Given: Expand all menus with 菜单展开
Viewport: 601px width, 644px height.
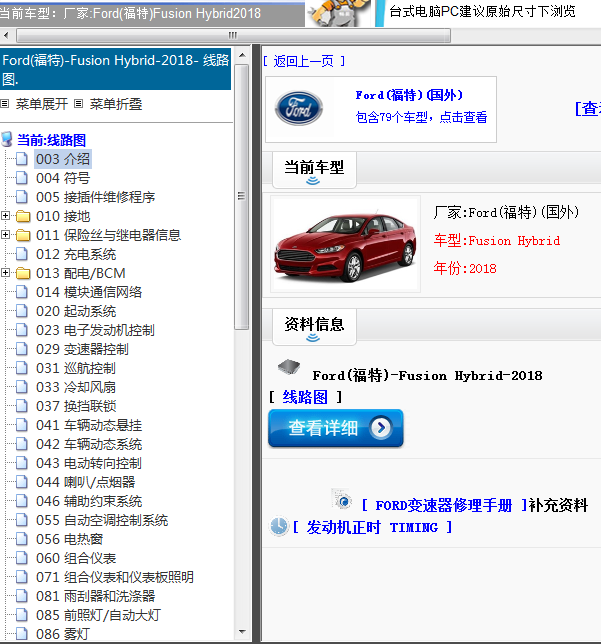Looking at the screenshot, I should click(41, 104).
